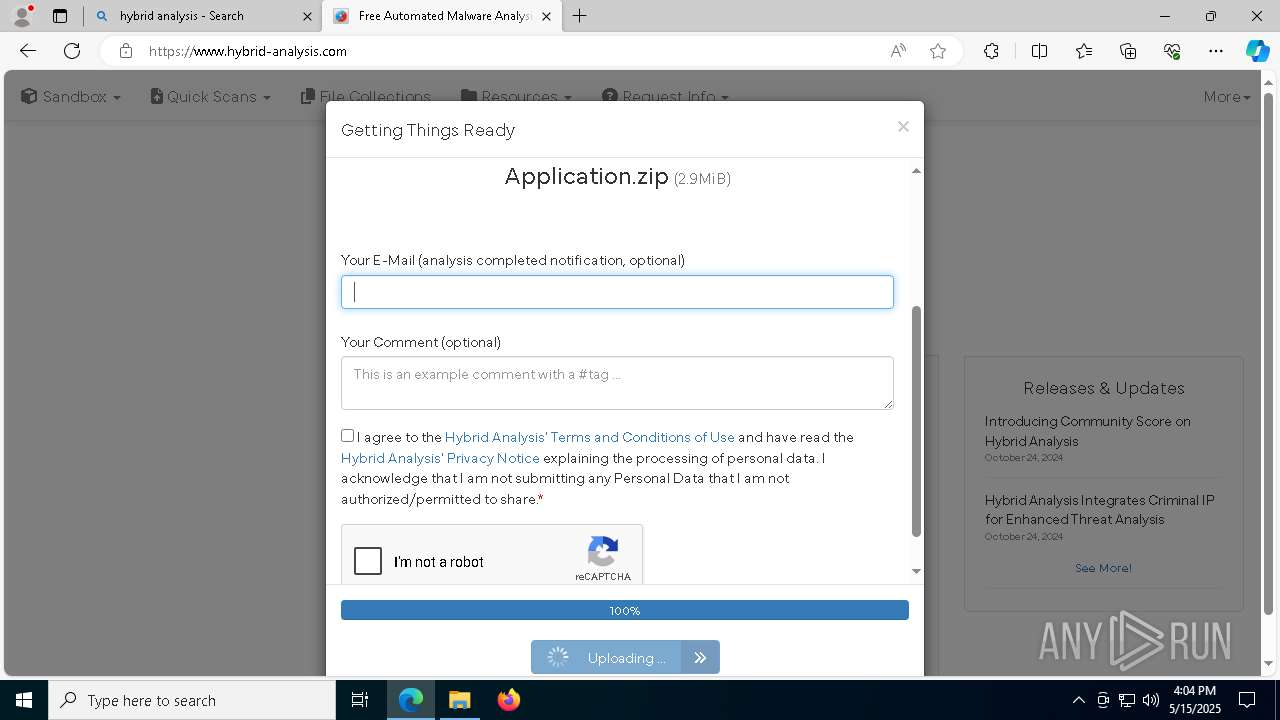
Task: Open Introducing Community Score article
Action: pyautogui.click(x=1087, y=431)
